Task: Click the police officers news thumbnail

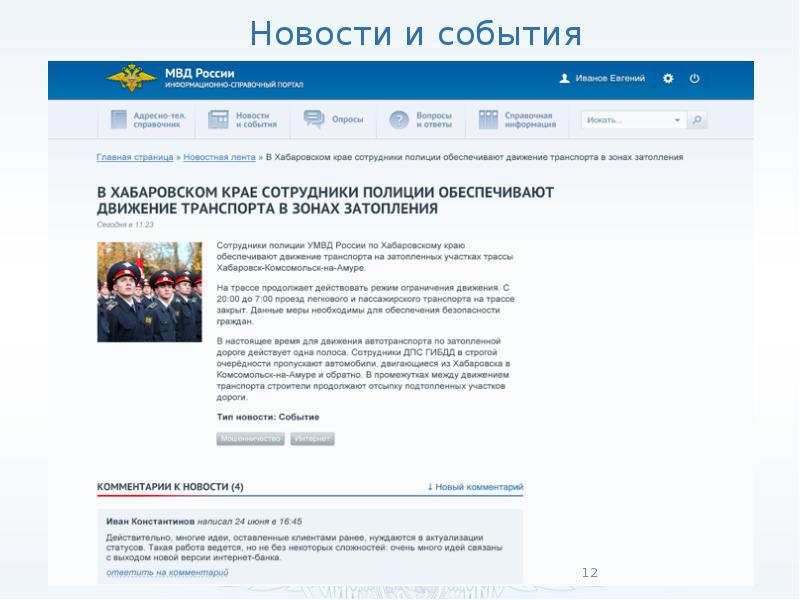Action: (x=149, y=292)
